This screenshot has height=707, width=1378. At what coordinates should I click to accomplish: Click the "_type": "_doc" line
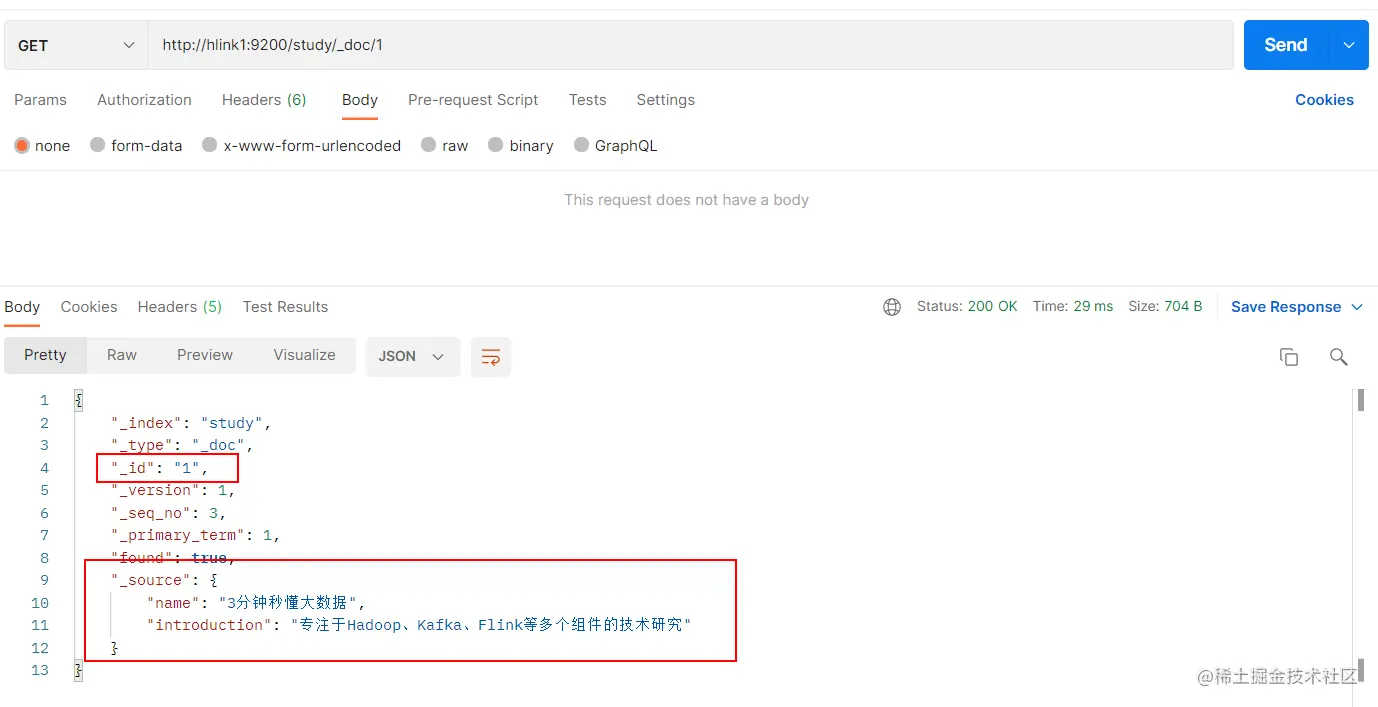pos(182,445)
